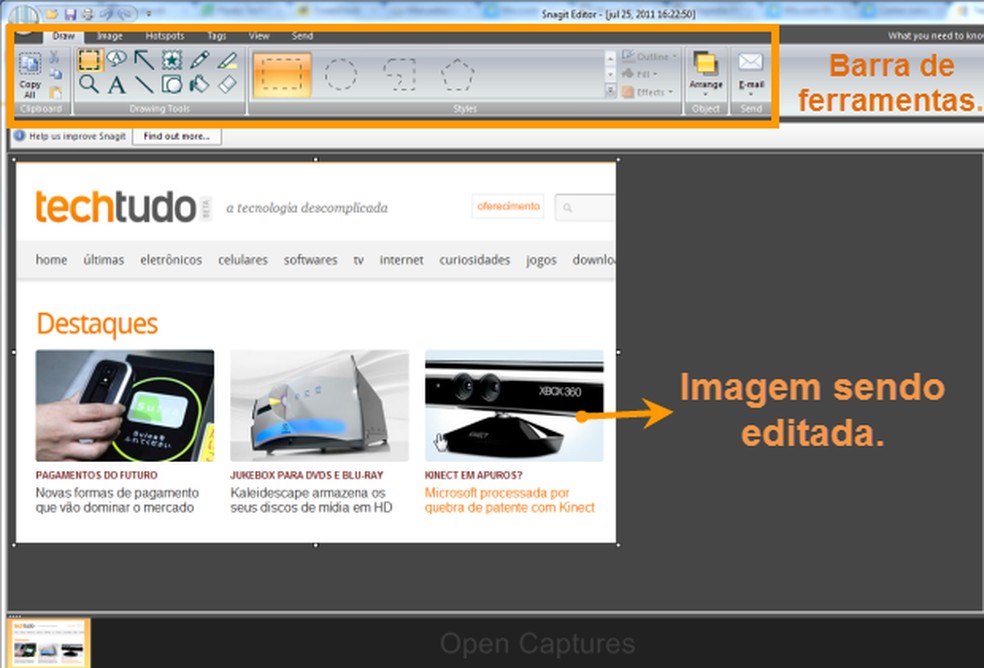Viewport: 984px width, 668px height.
Task: Pick the paint bucket Fill tool
Action: click(197, 84)
